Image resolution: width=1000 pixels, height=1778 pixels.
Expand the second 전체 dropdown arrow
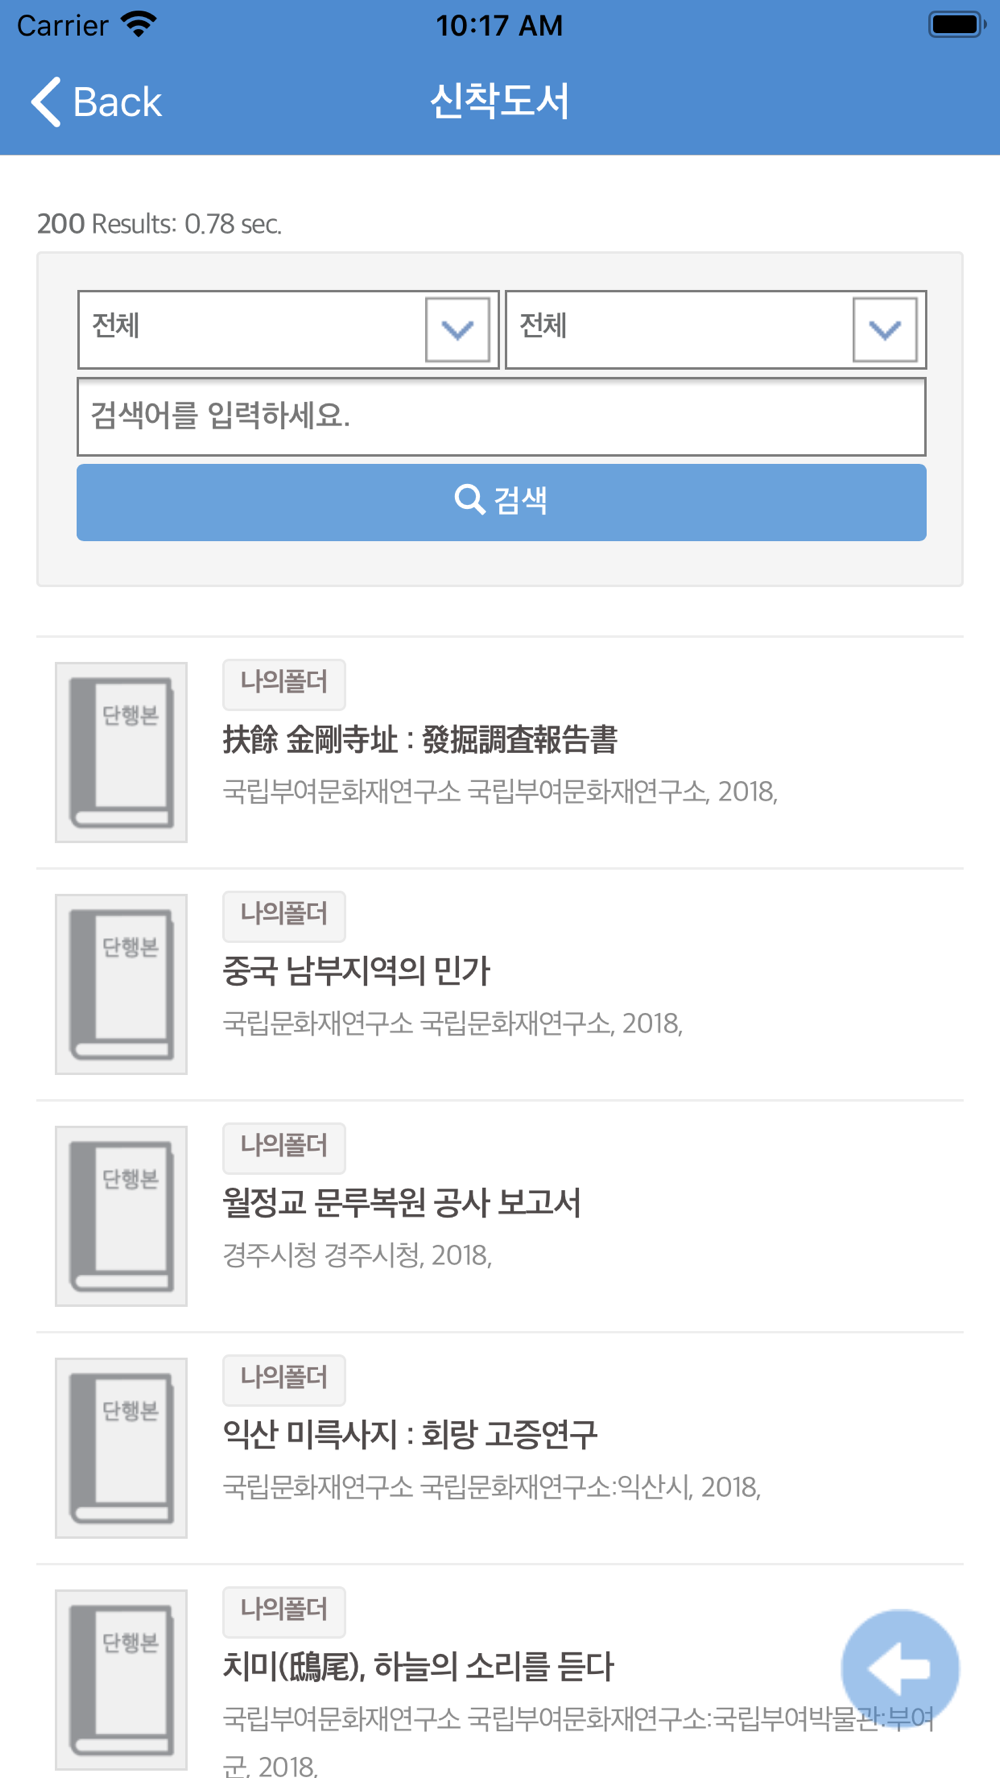[885, 329]
